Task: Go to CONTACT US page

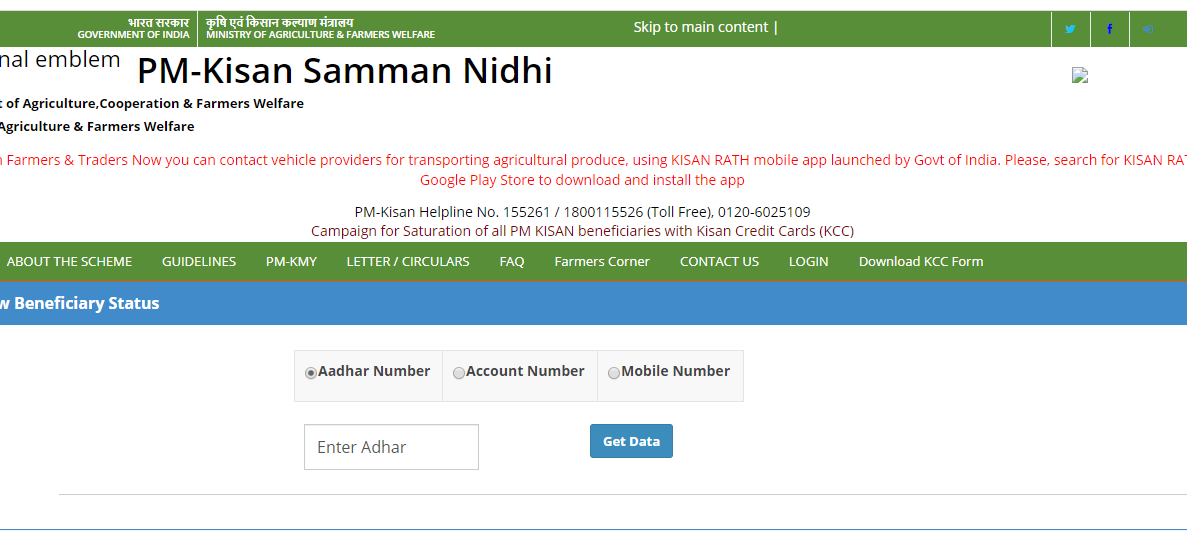Action: coord(719,262)
